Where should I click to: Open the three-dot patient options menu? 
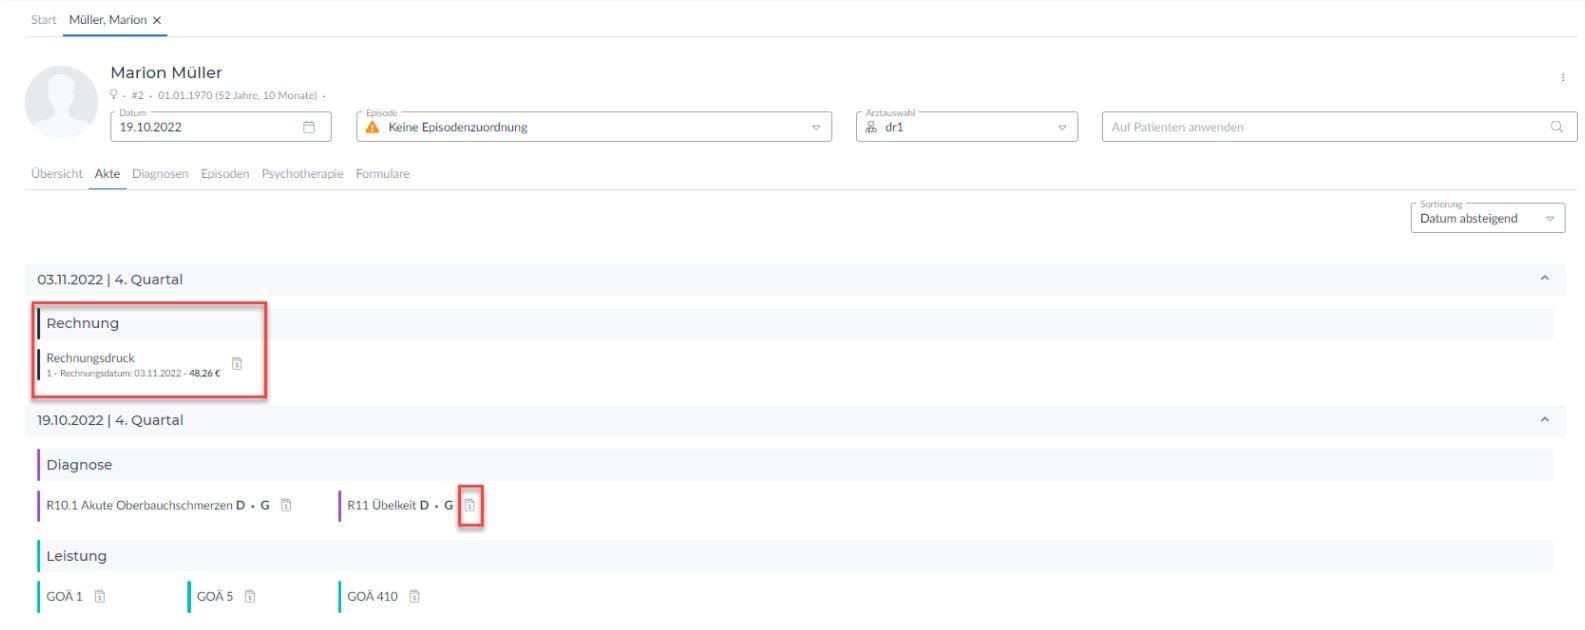[x=1562, y=77]
